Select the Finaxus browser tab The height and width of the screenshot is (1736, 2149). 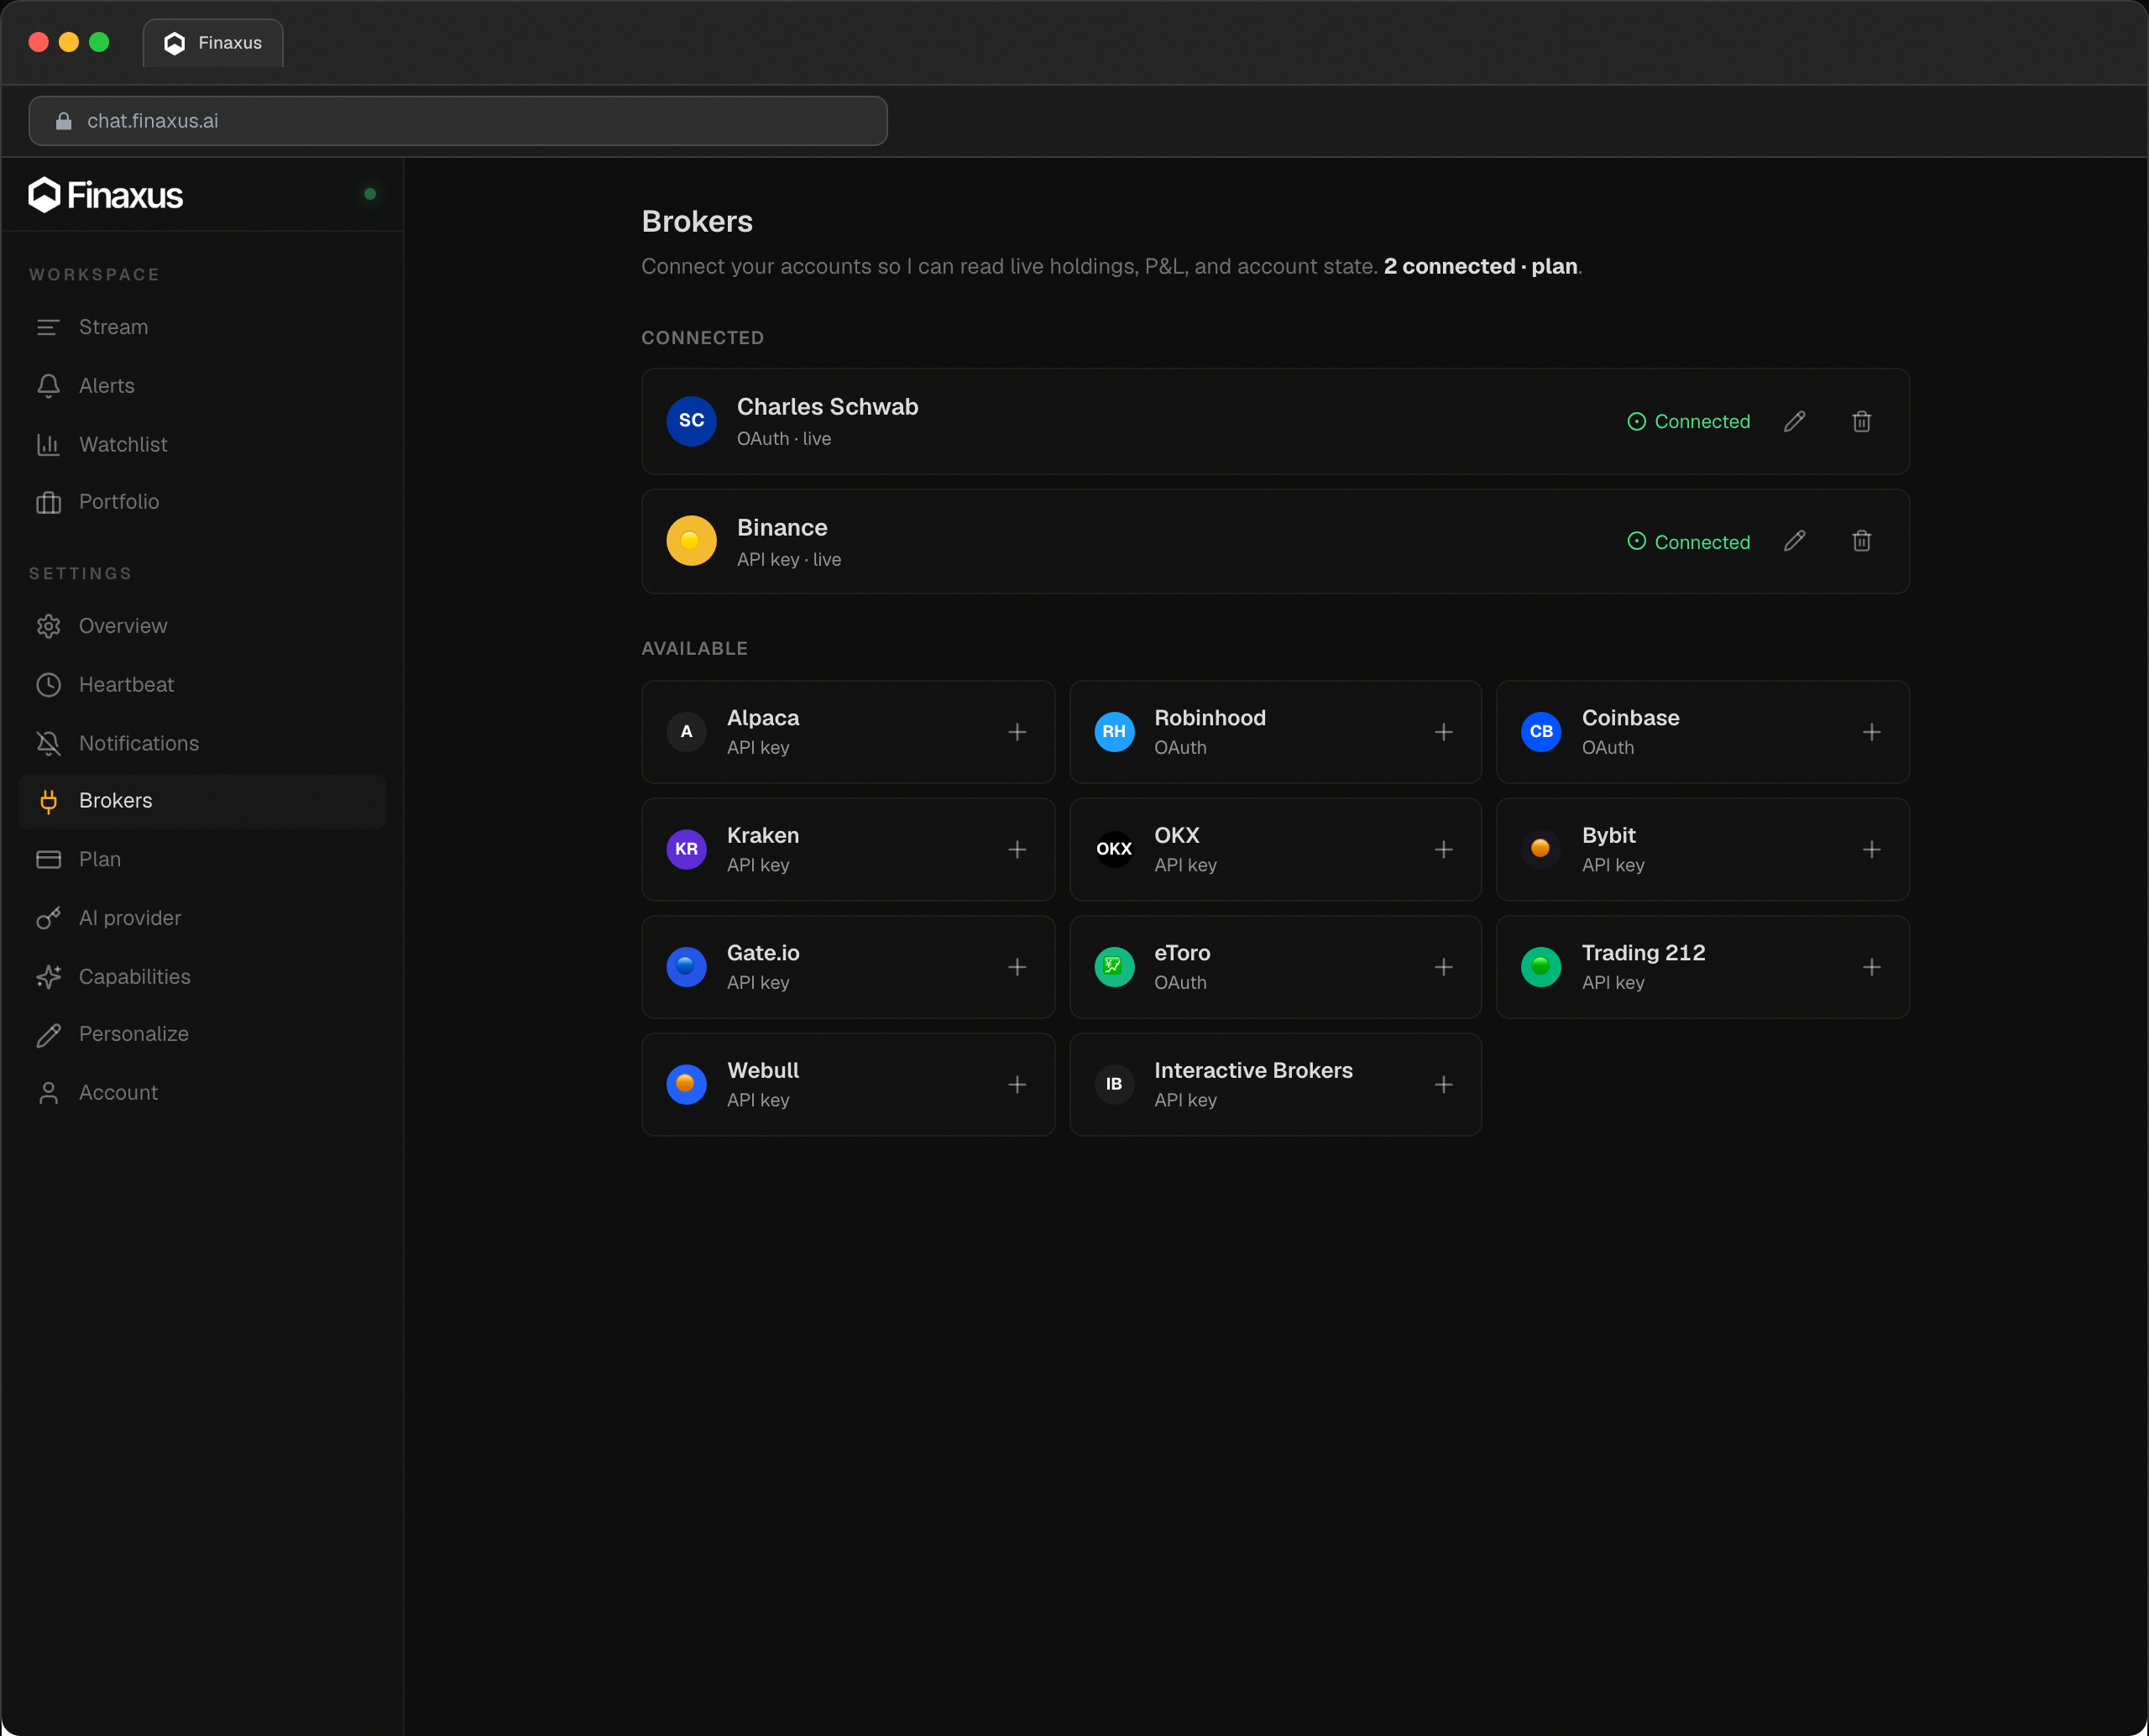[213, 43]
